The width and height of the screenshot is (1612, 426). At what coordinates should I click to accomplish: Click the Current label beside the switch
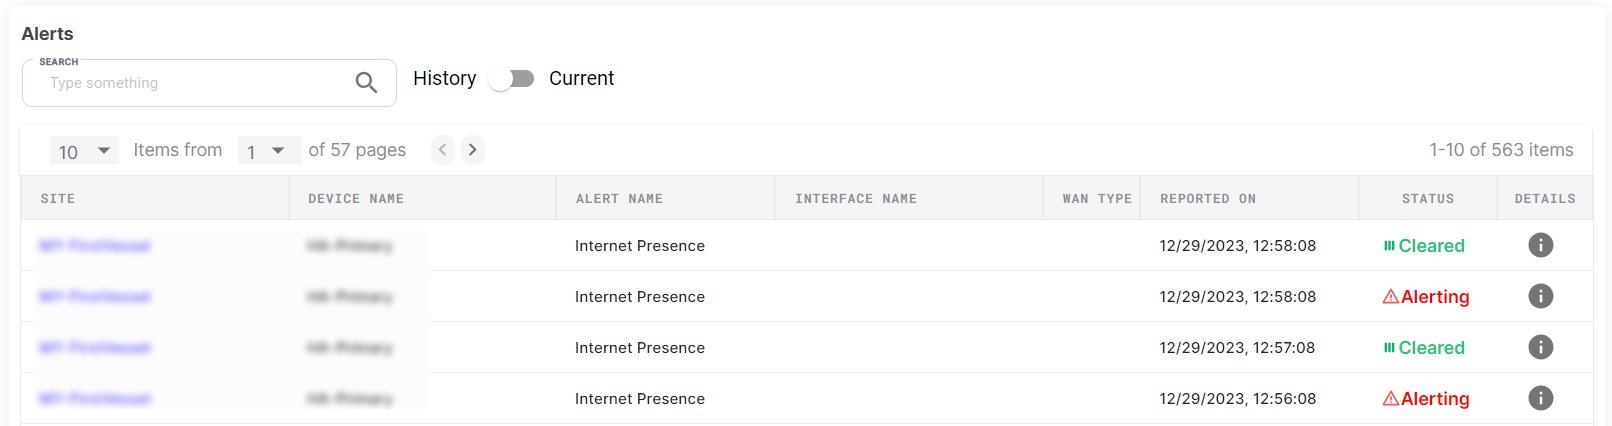581,79
